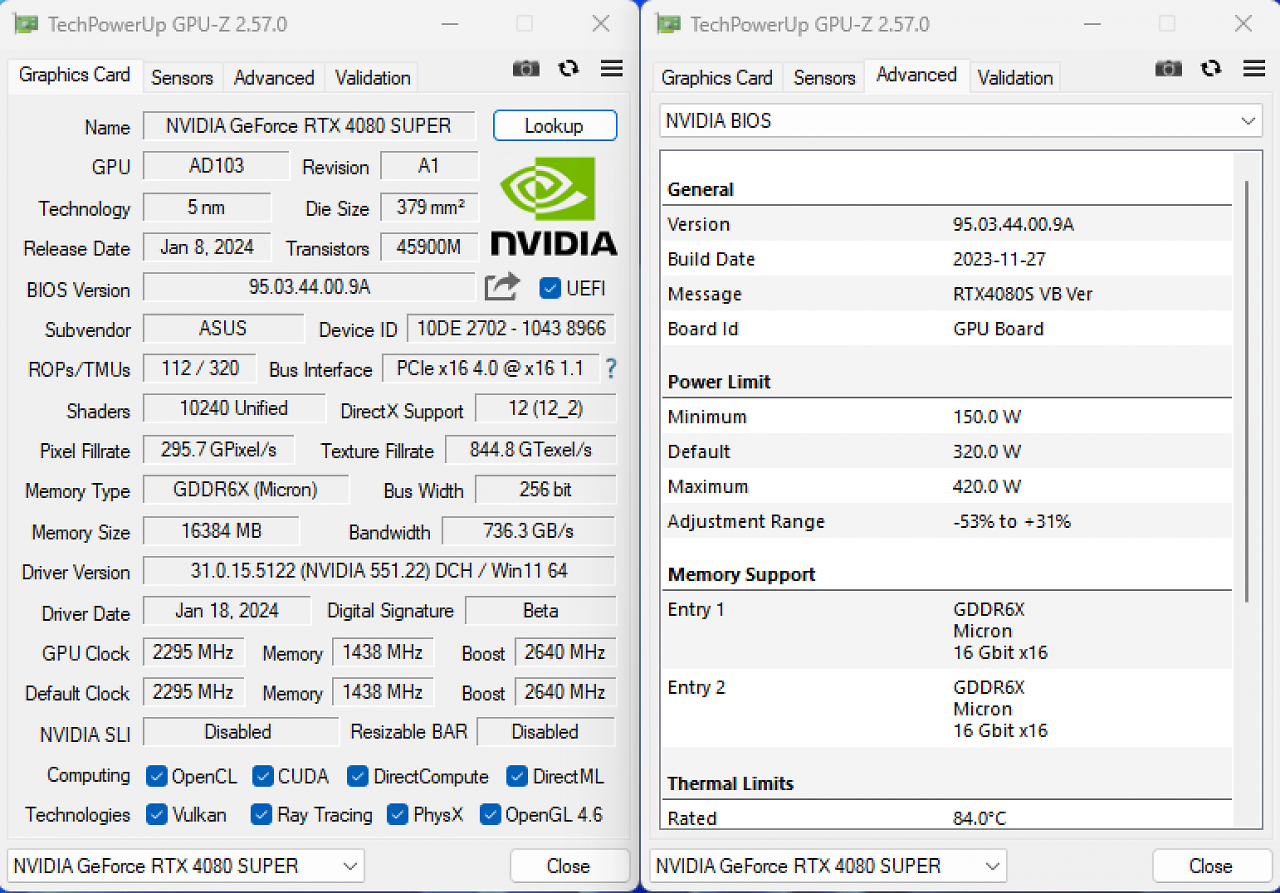The width and height of the screenshot is (1280, 893).
Task: Select Graphics Card tab in left window
Action: tap(75, 75)
